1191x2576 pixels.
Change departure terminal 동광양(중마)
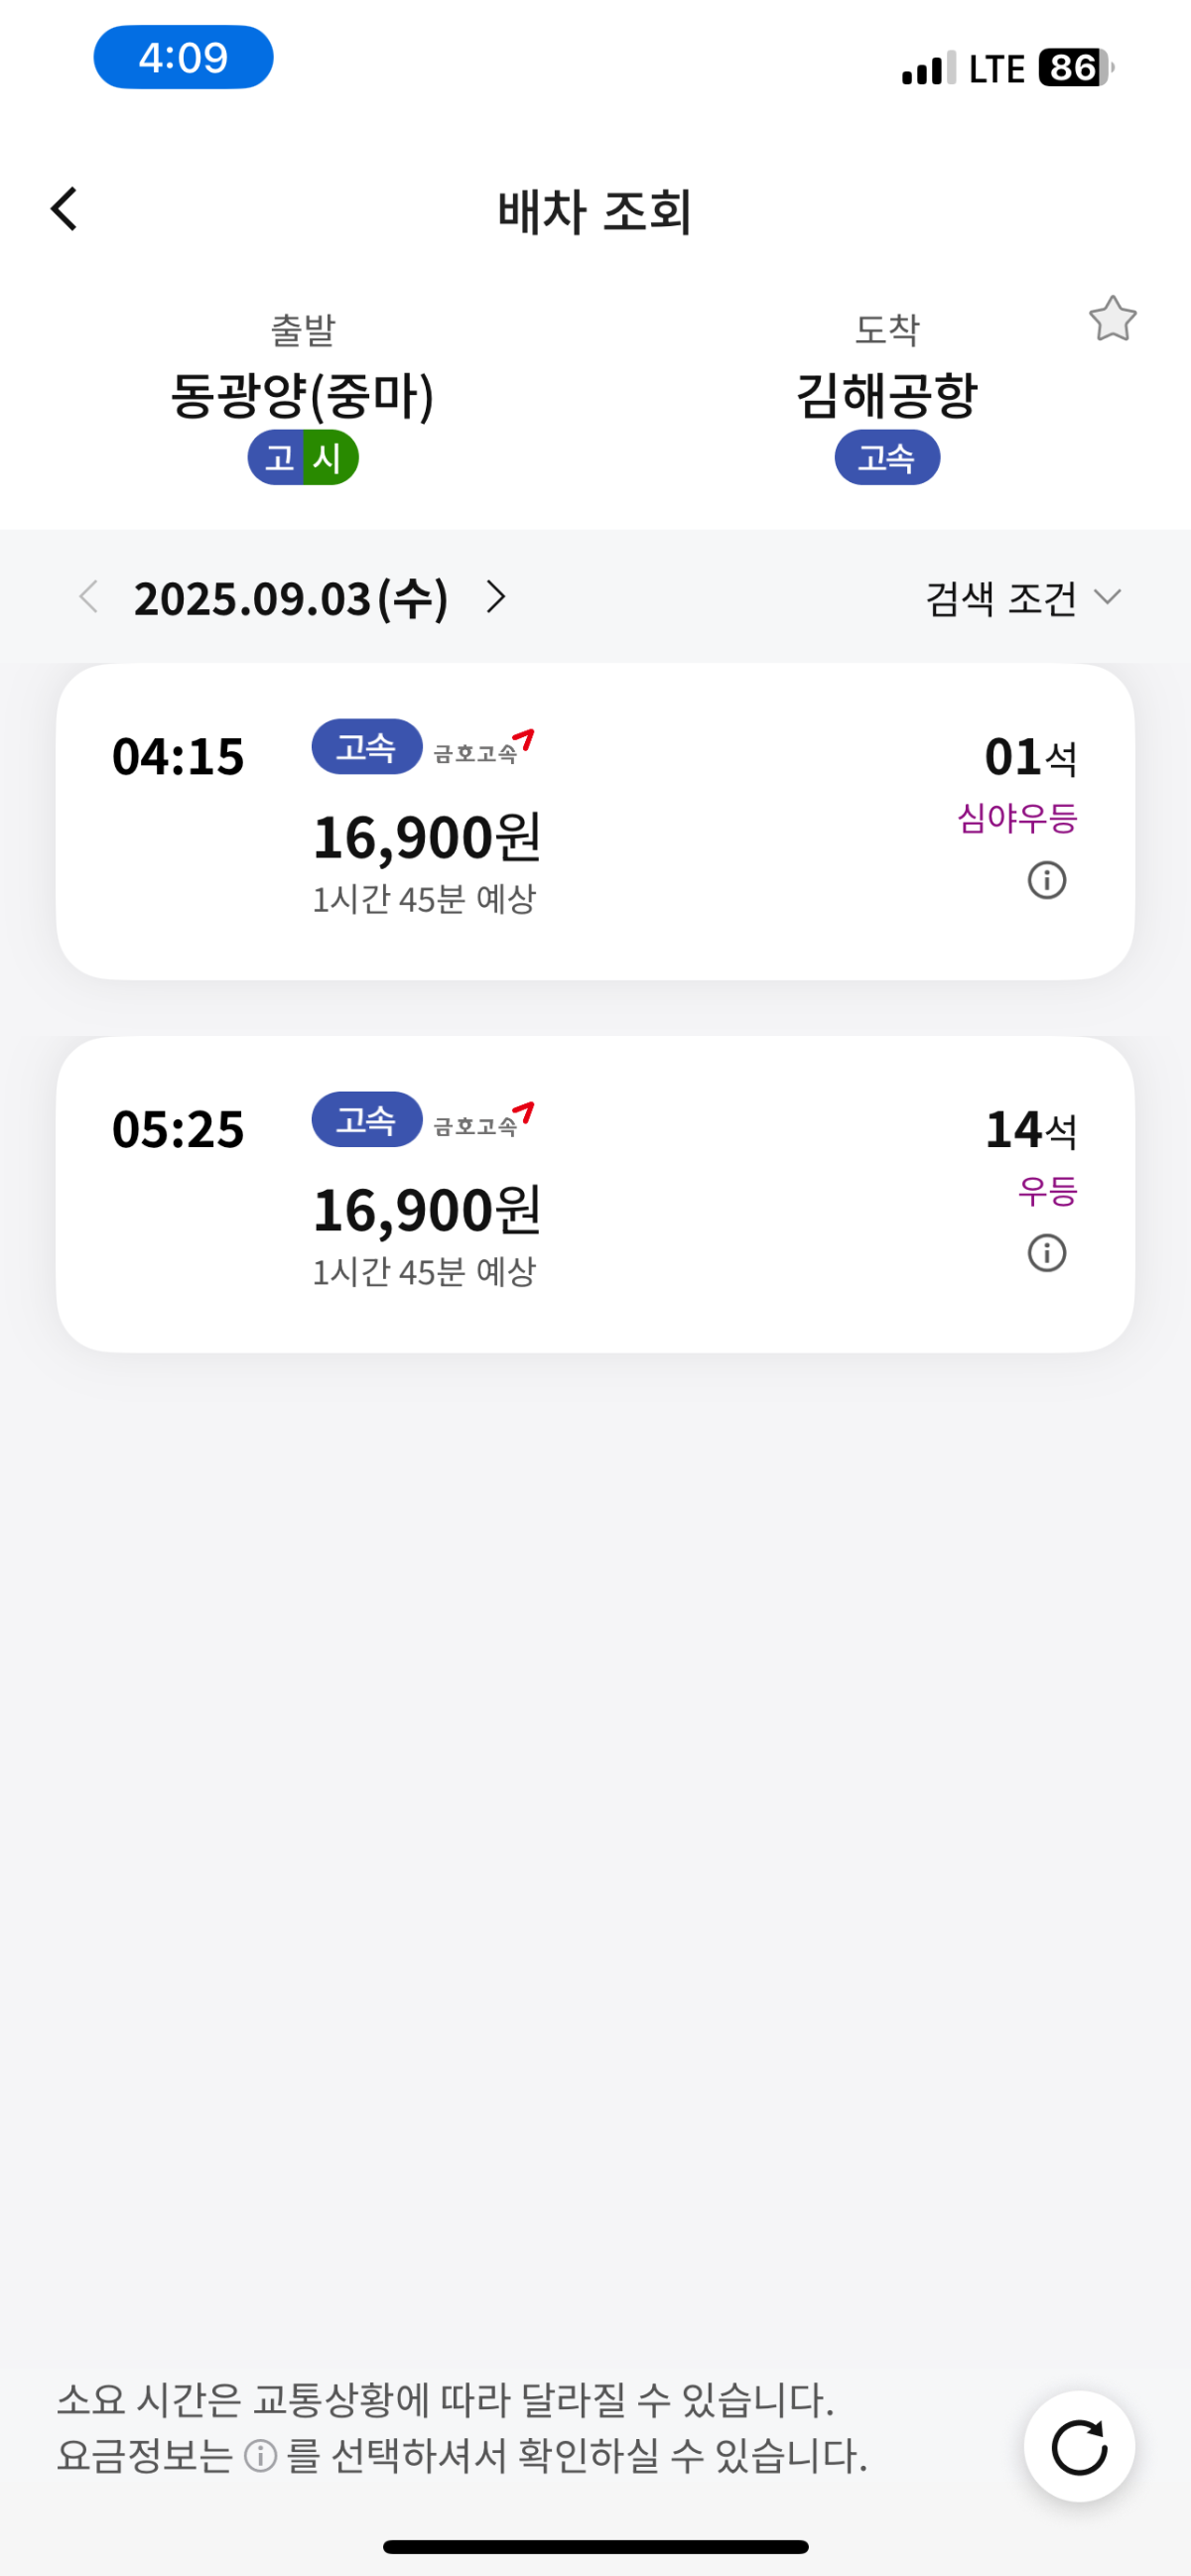click(x=302, y=396)
